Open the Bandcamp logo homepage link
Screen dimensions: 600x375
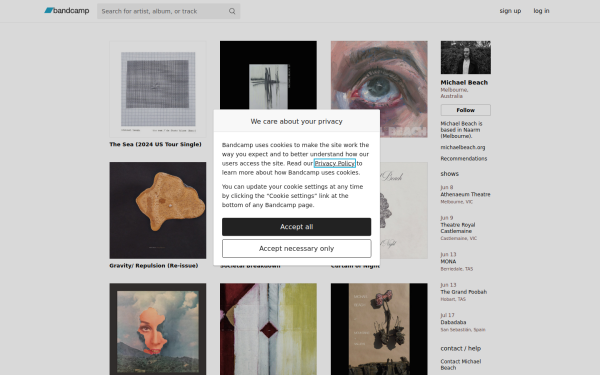point(67,11)
